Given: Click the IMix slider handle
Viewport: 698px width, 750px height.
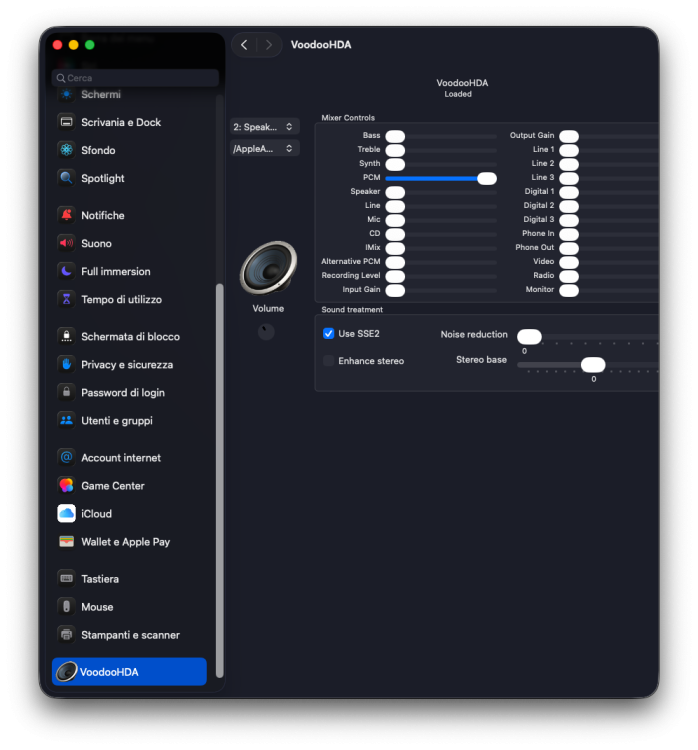Looking at the screenshot, I should click(395, 248).
